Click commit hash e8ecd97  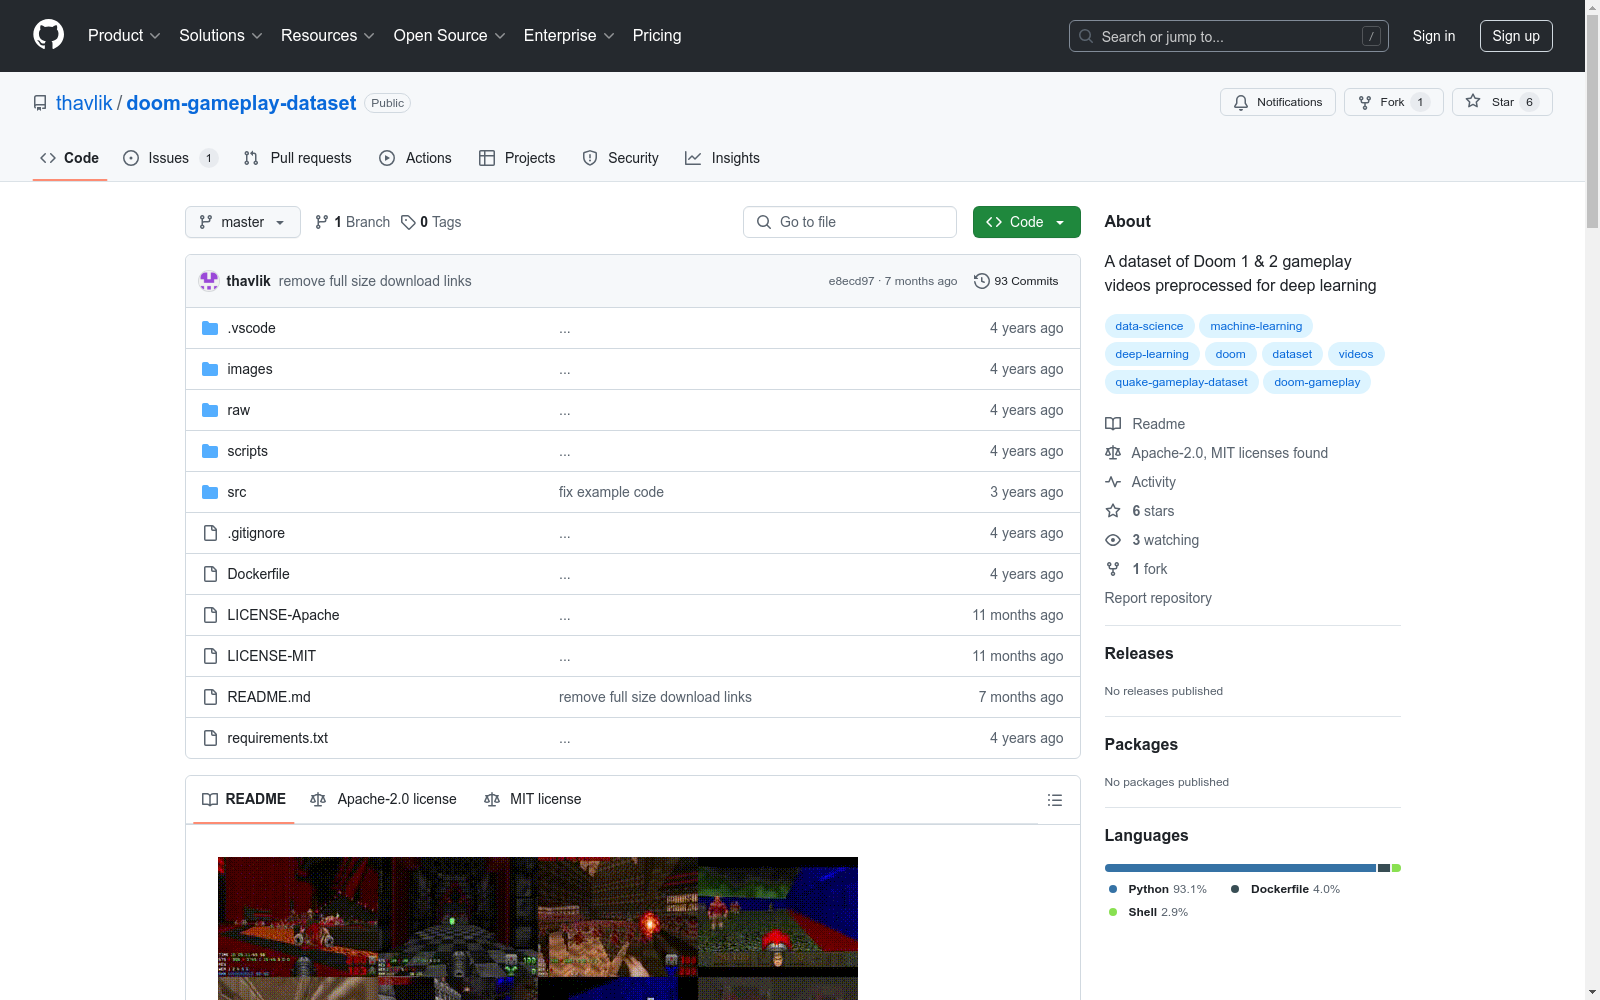(x=851, y=281)
